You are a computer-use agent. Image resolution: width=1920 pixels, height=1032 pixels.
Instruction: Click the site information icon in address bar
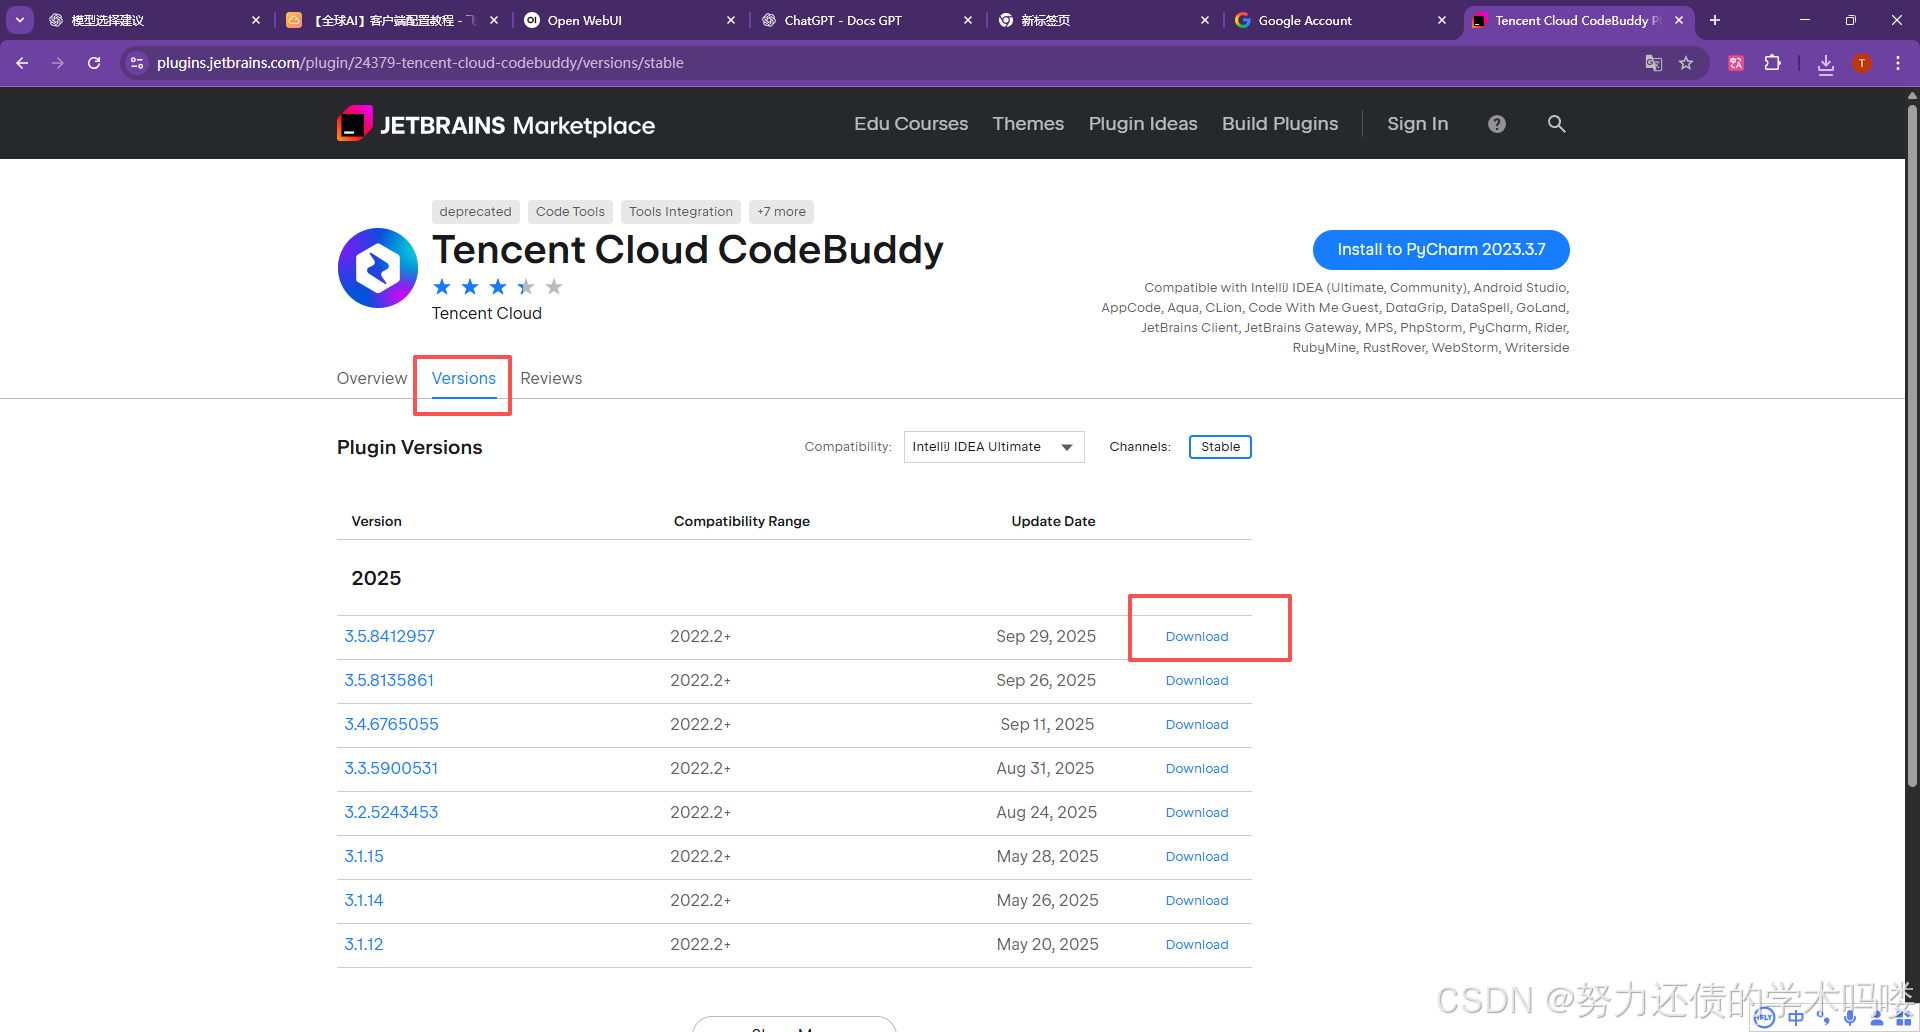137,63
